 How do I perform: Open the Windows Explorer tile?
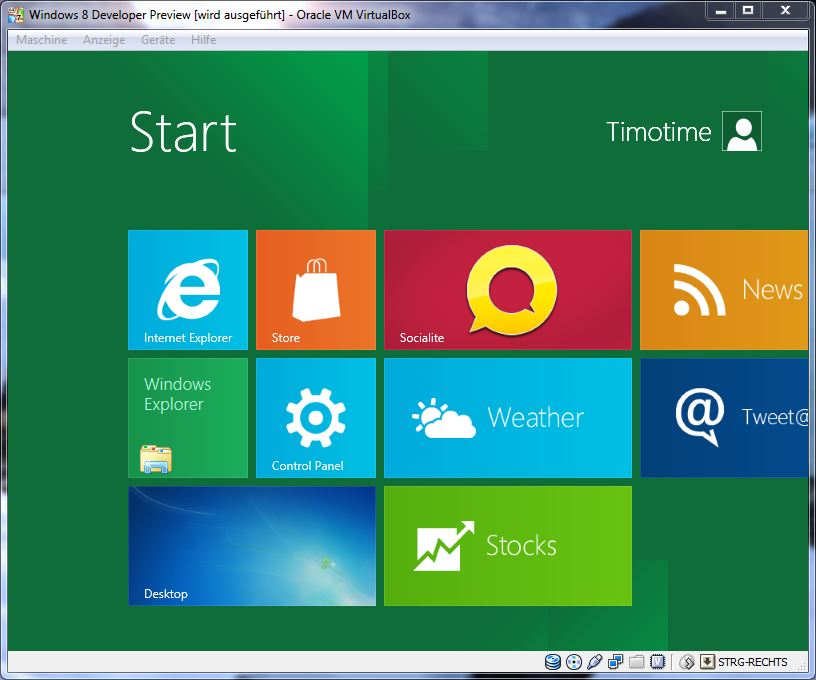(x=188, y=418)
